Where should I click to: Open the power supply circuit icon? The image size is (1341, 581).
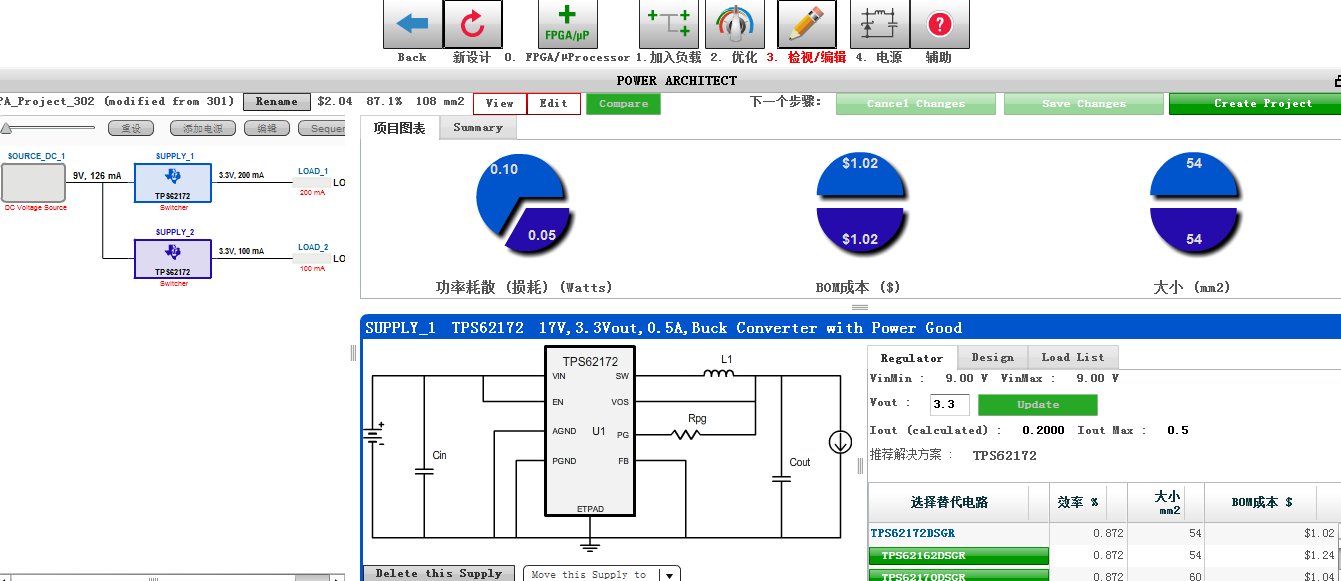(880, 24)
